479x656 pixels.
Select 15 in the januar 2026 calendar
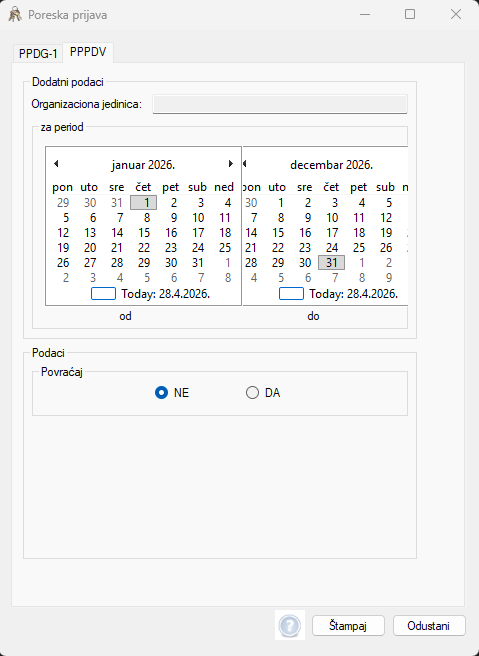(144, 233)
